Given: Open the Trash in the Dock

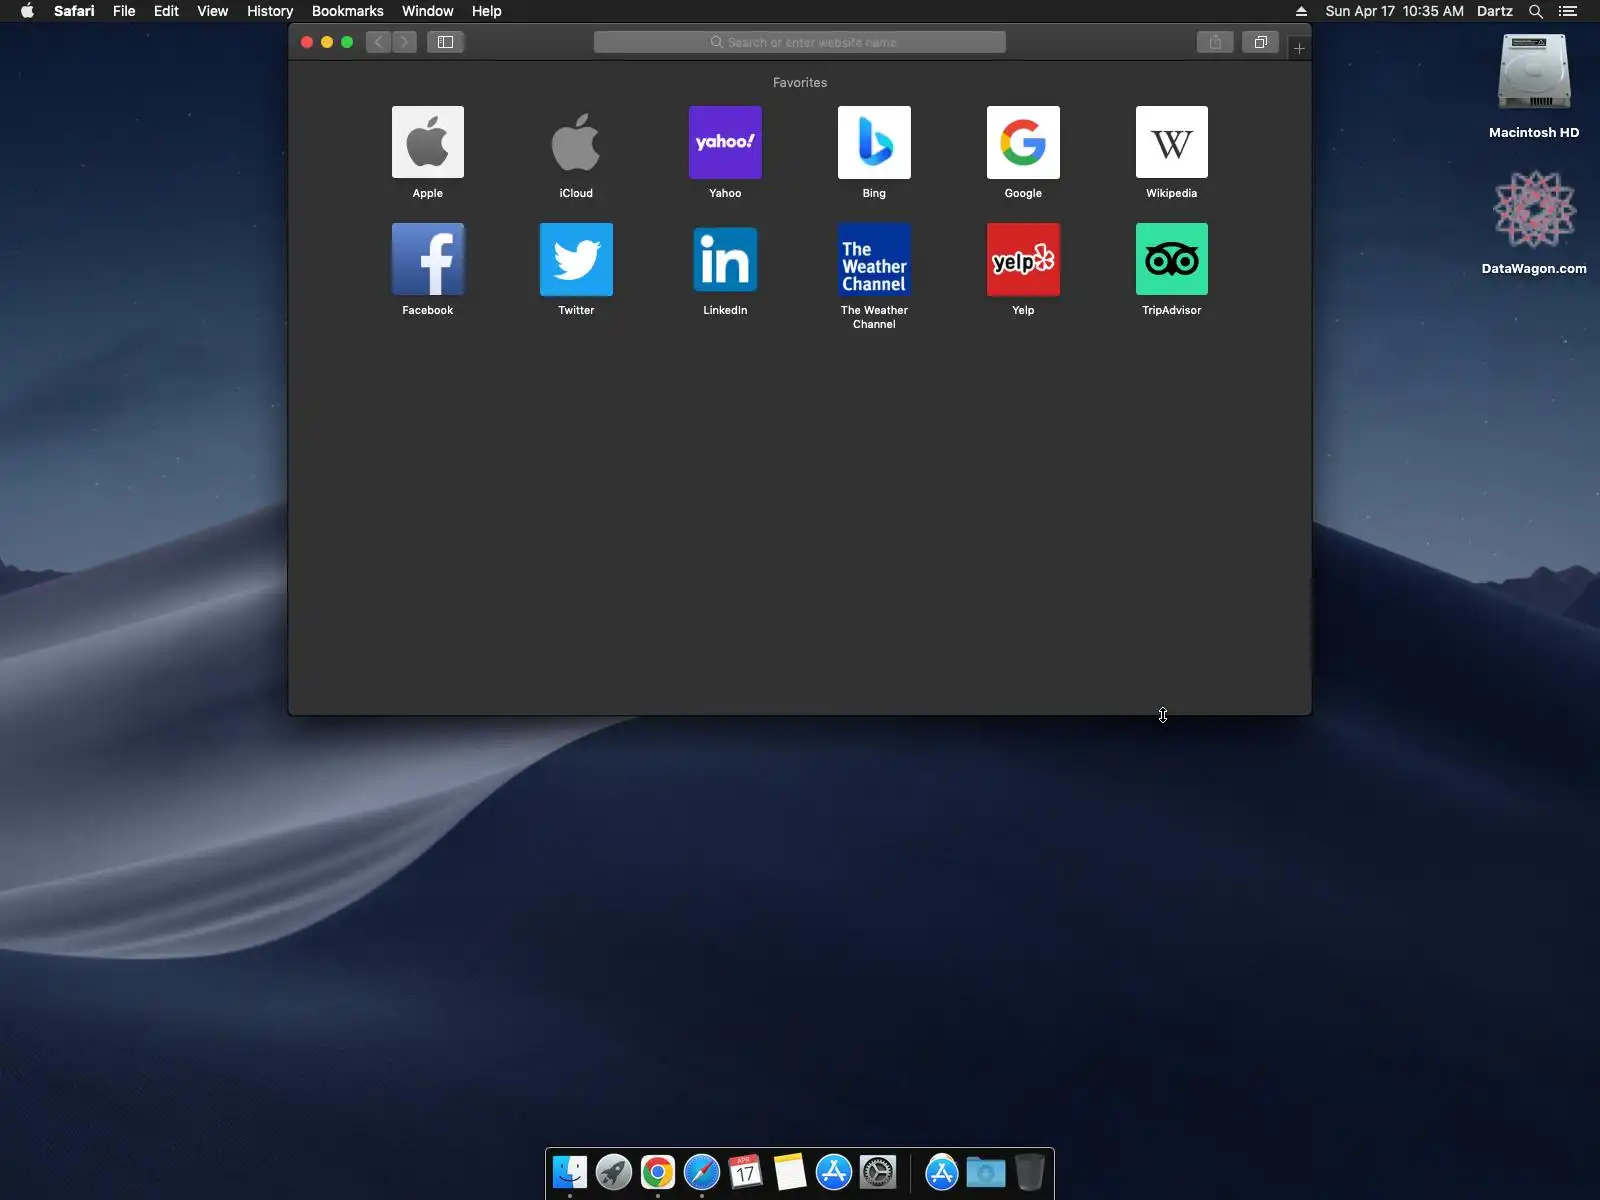Looking at the screenshot, I should click(1030, 1172).
